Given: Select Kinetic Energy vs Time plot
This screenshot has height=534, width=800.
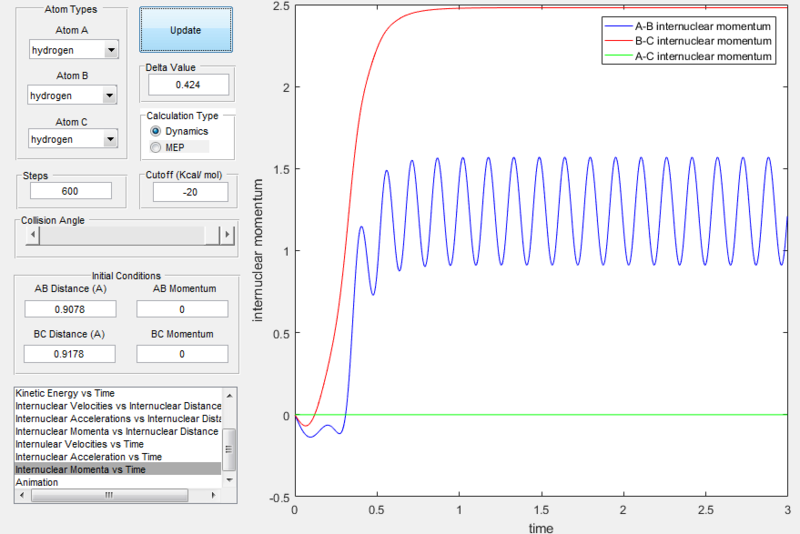Looking at the screenshot, I should [118, 393].
